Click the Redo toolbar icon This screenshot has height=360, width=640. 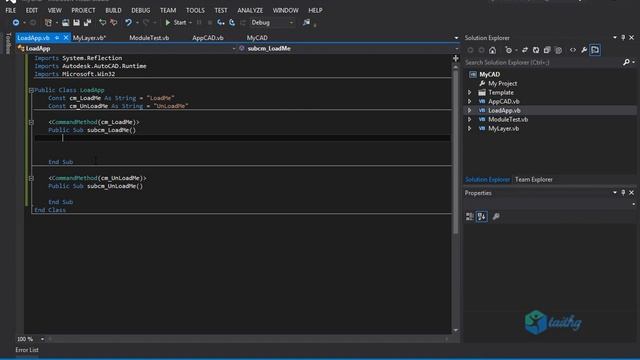point(146,23)
